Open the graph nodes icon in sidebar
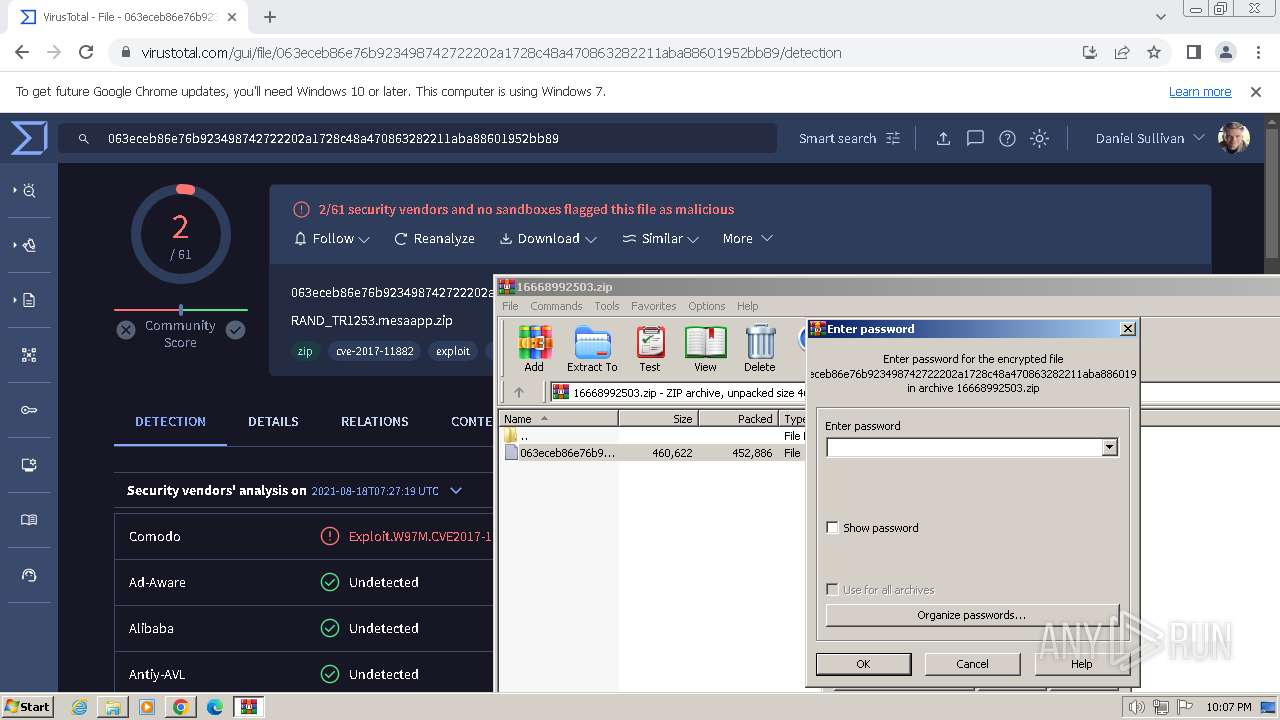Viewport: 1280px width, 720px height. pyautogui.click(x=29, y=355)
